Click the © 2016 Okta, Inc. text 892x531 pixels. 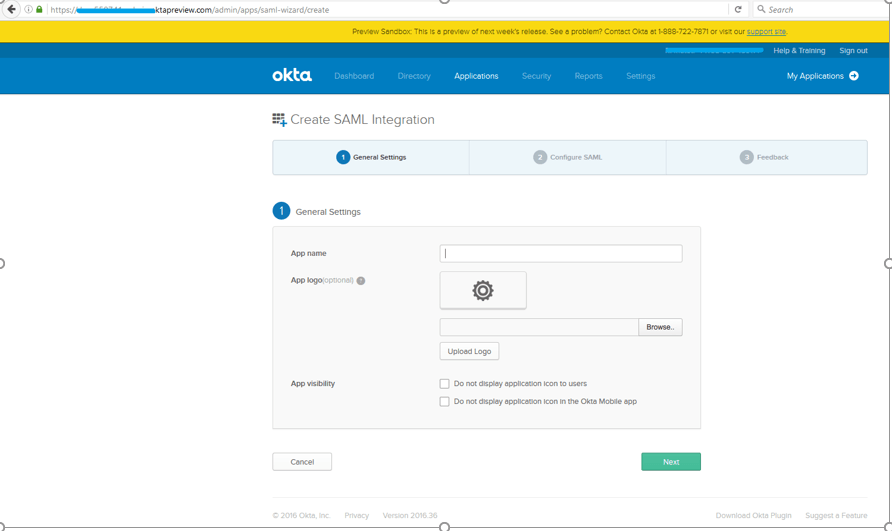[302, 515]
